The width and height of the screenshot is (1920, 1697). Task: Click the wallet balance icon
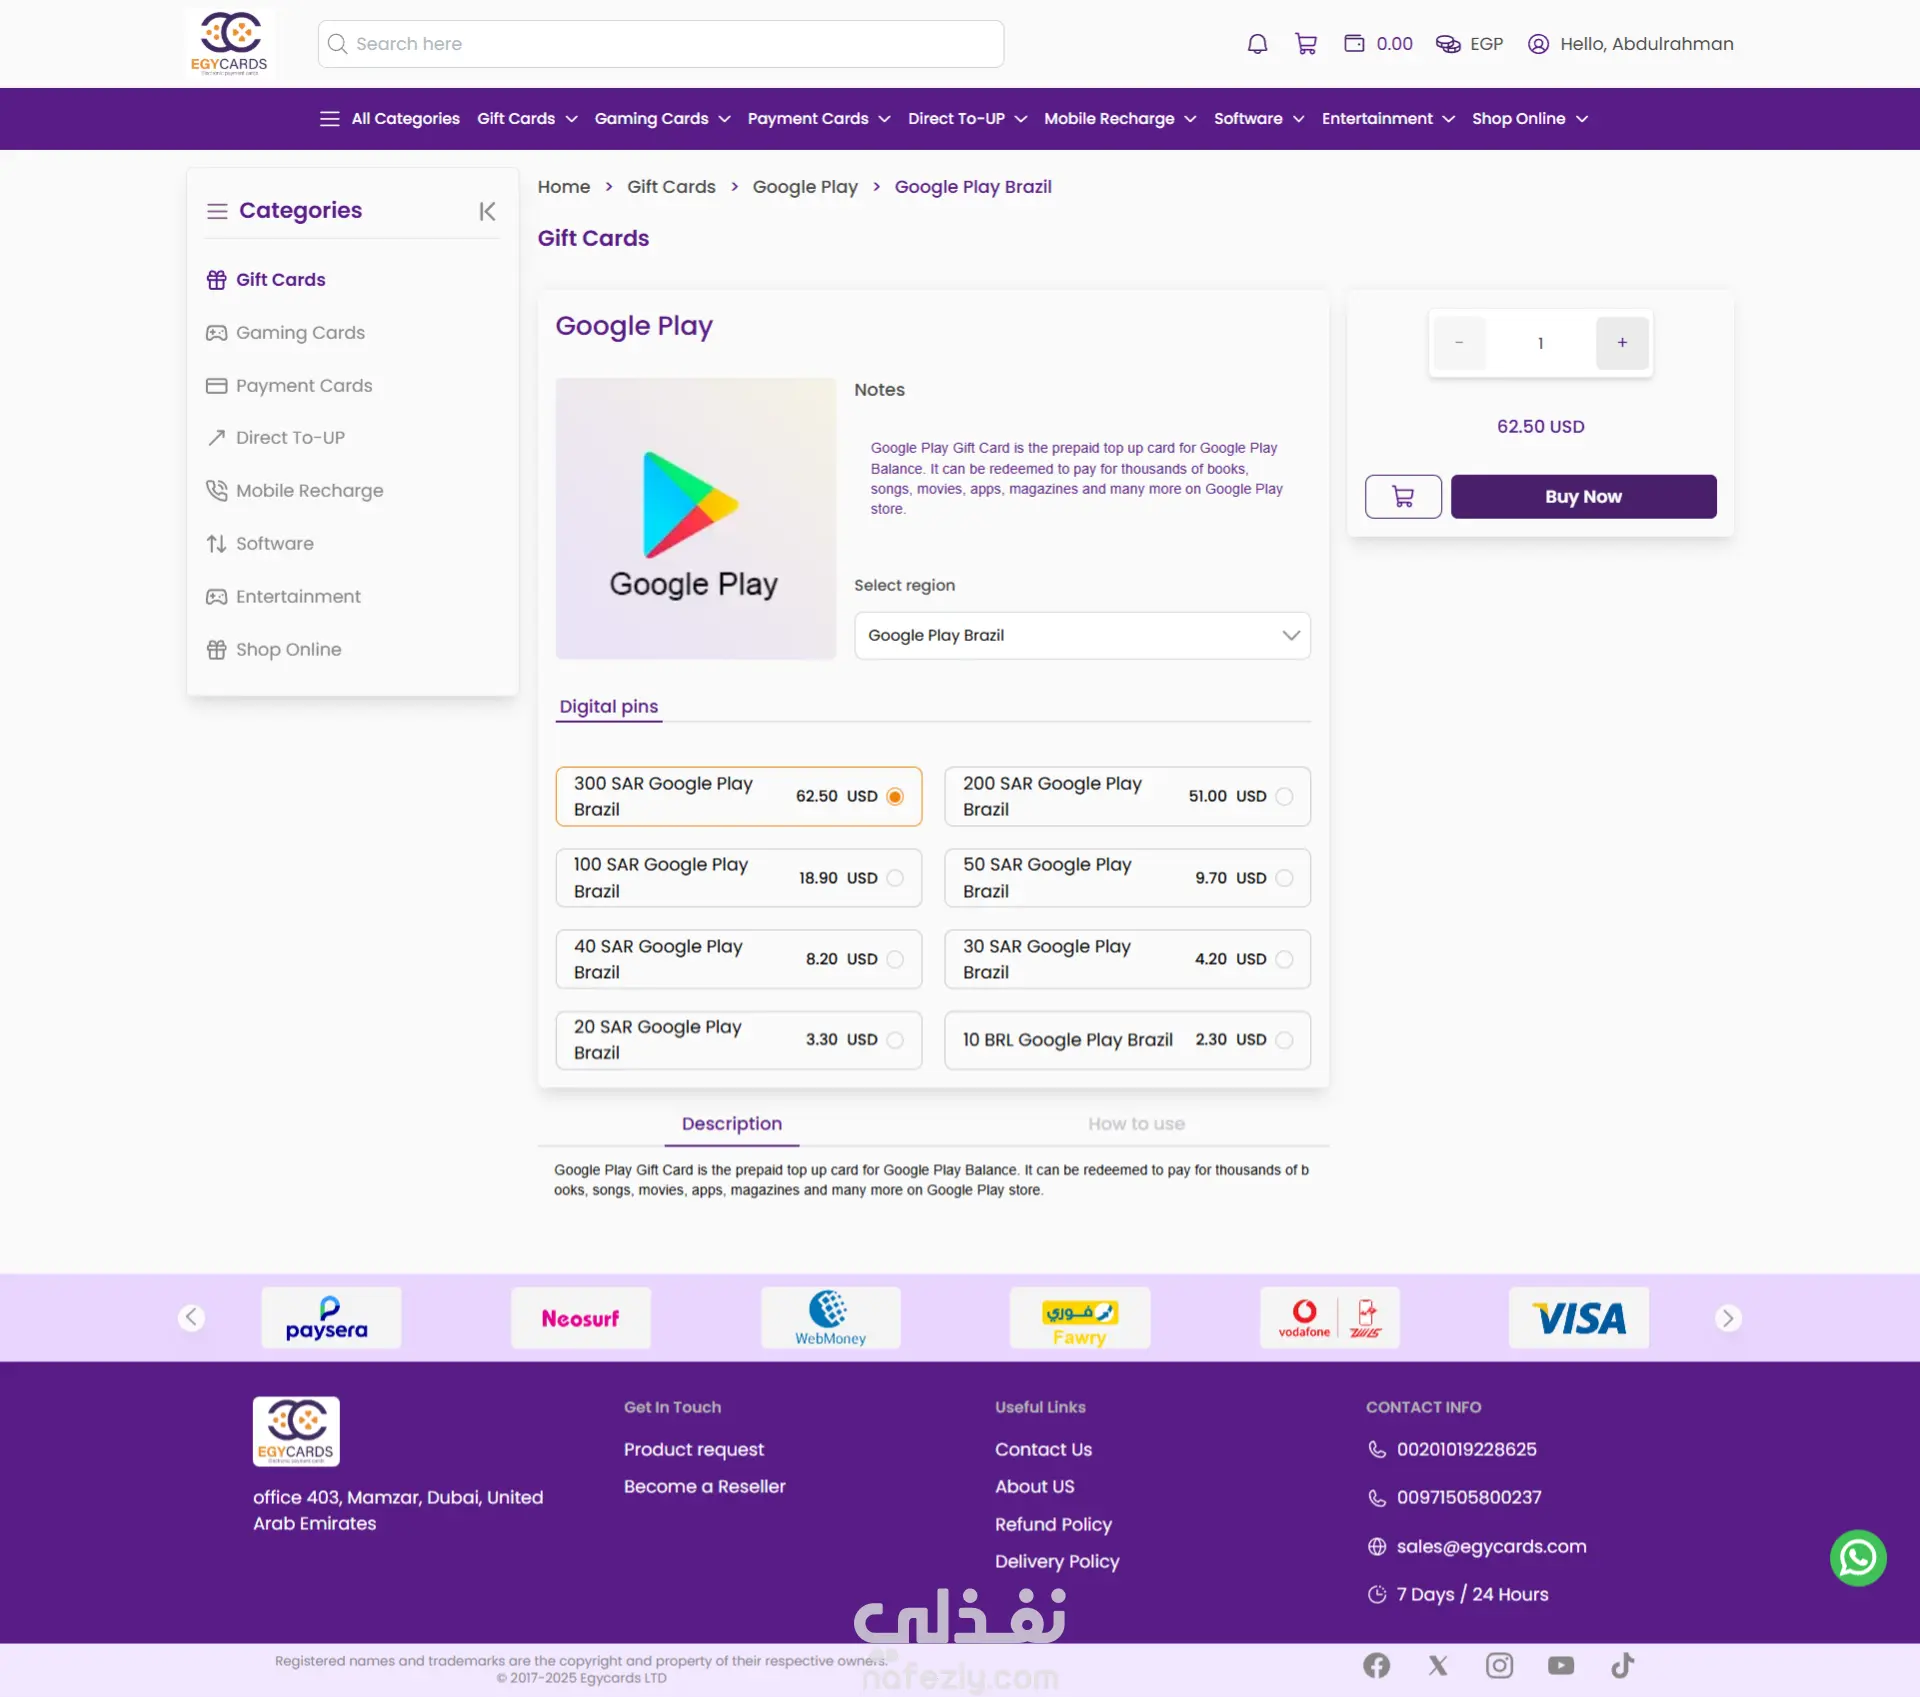point(1354,44)
